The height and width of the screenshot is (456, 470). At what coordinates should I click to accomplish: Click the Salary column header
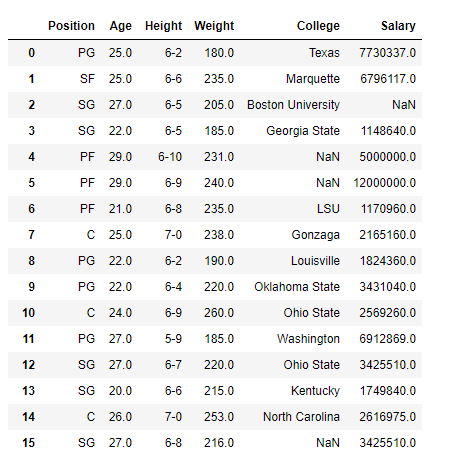(398, 26)
